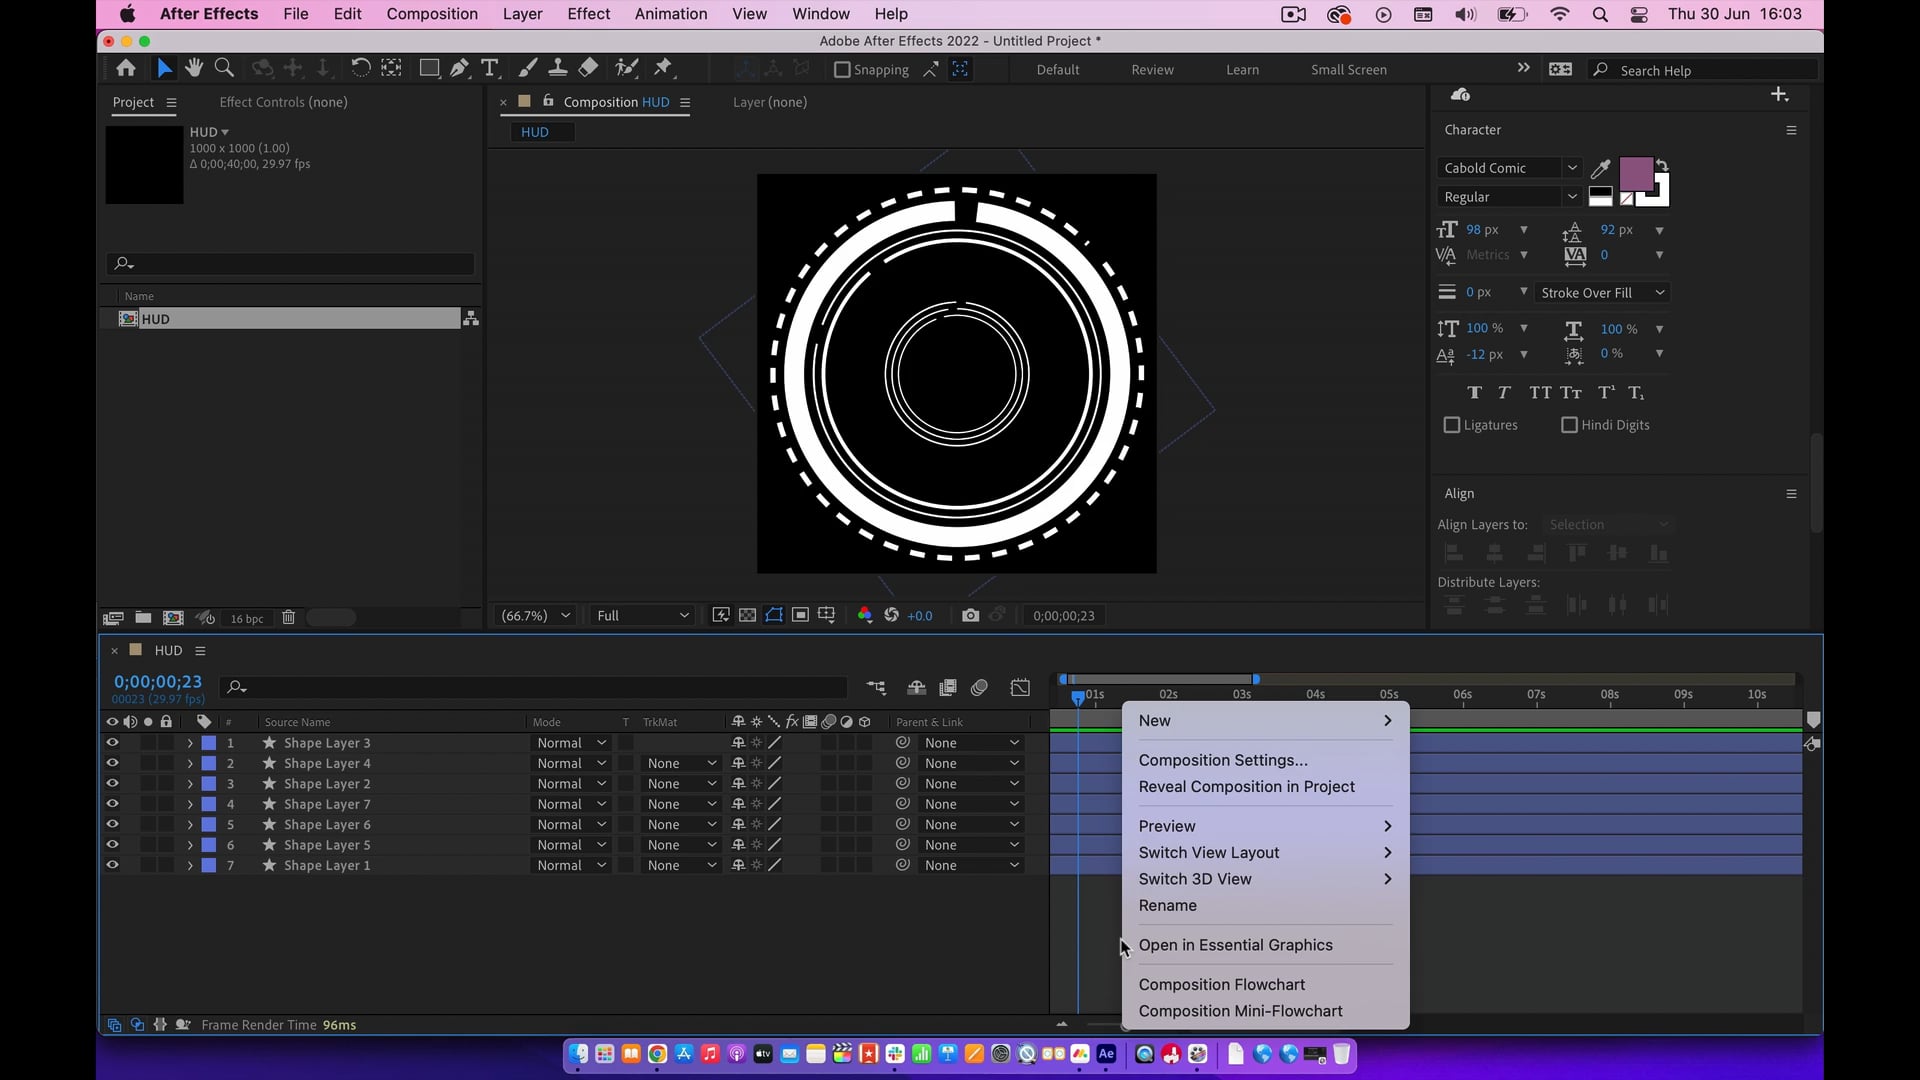Take a snapshot with camera icon
Viewport: 1920px width, 1080px height.
970,615
